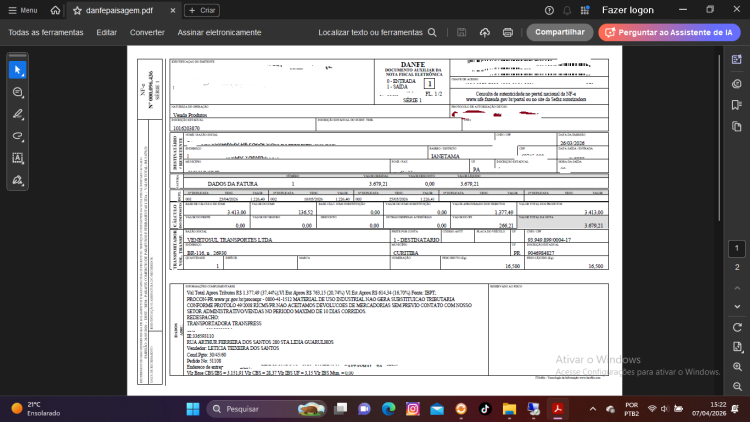Jump to page 1 indicator
Screen dimensions: 750x422
pyautogui.click(x=737, y=248)
